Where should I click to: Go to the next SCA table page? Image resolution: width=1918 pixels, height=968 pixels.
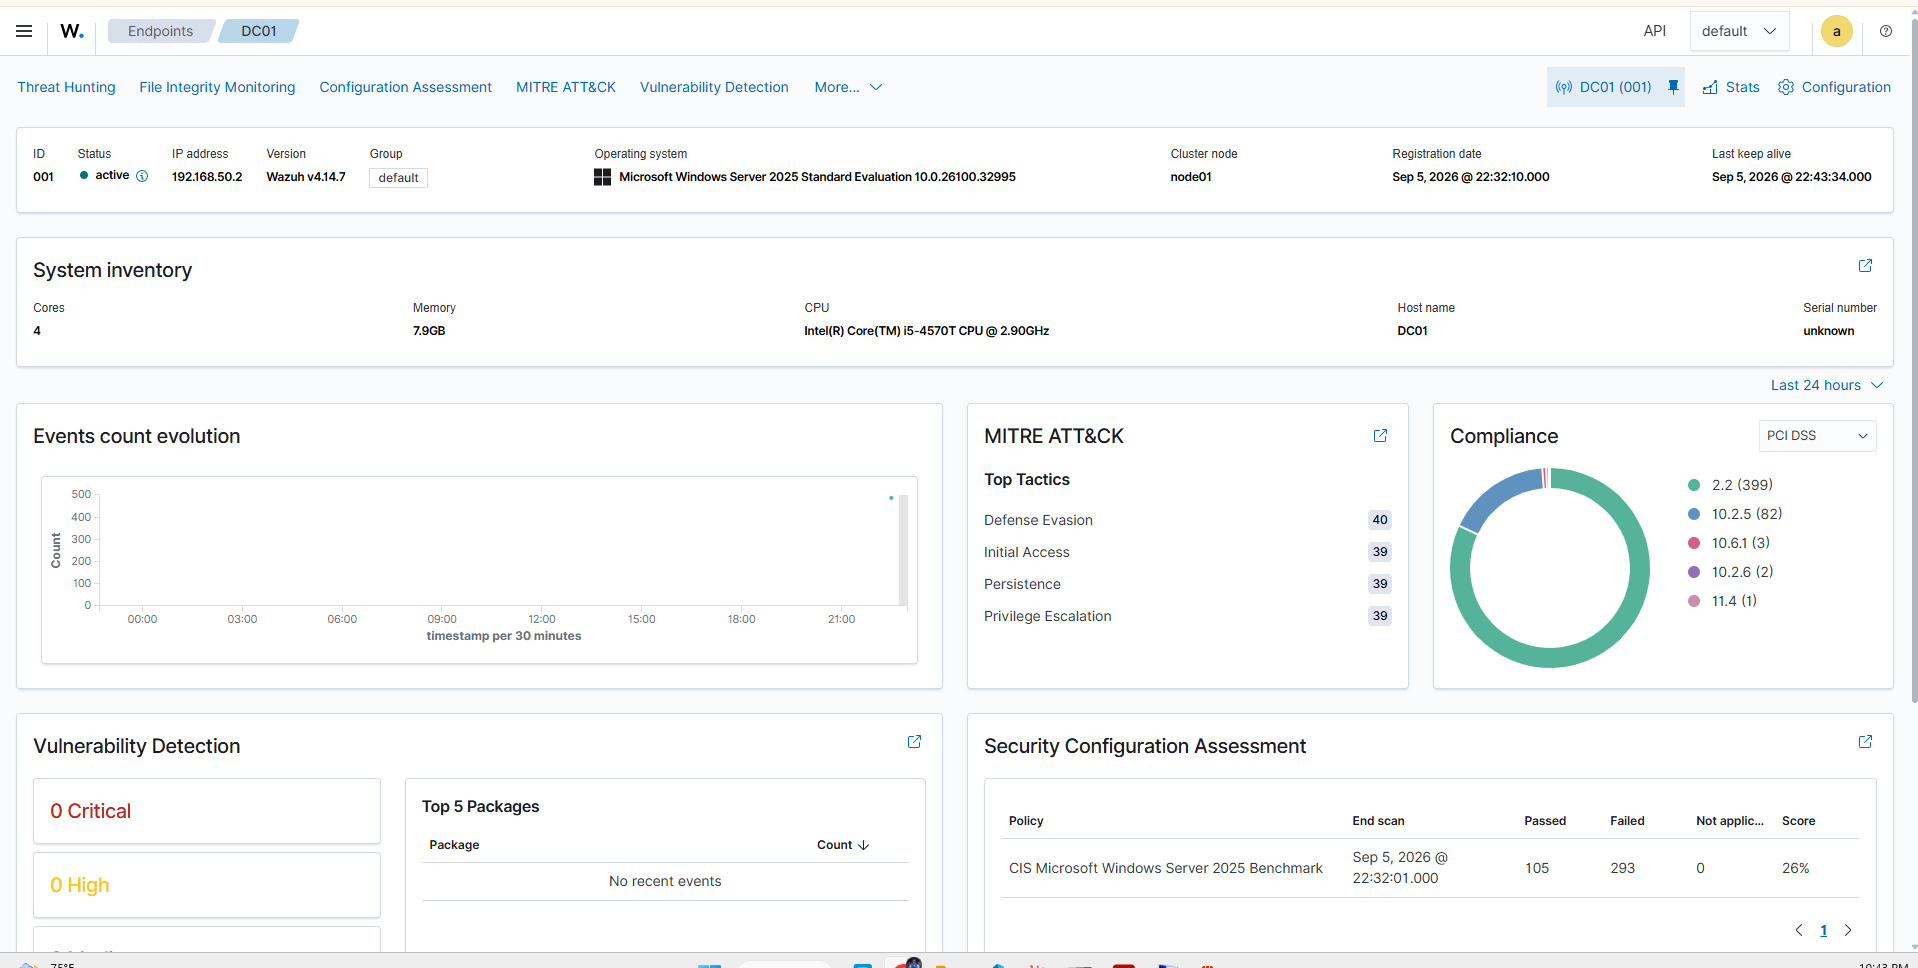pos(1848,930)
